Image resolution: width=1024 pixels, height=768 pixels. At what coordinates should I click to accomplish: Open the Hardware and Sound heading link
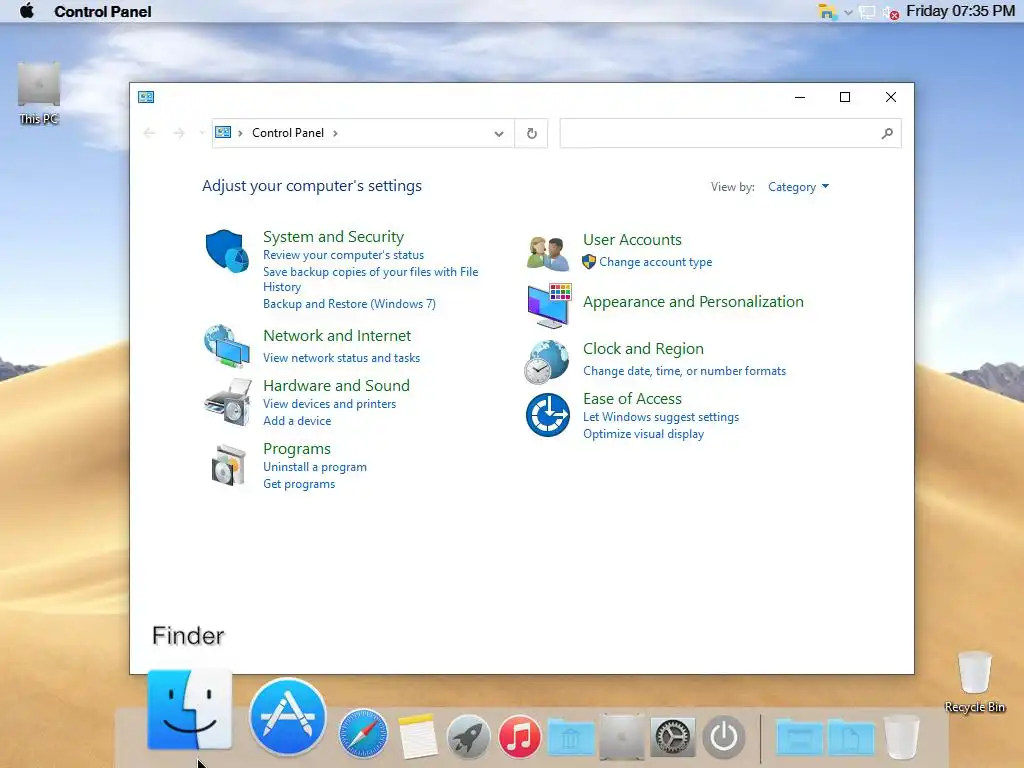[336, 385]
